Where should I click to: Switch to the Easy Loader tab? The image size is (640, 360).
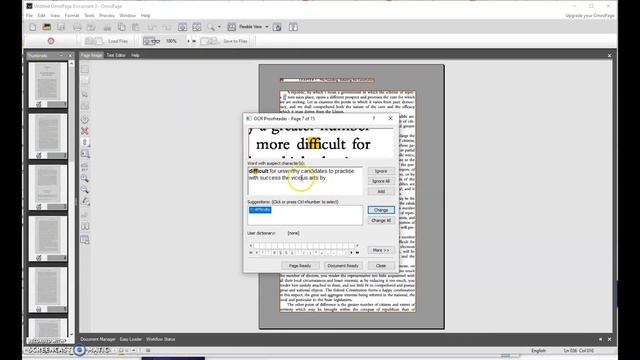131,339
